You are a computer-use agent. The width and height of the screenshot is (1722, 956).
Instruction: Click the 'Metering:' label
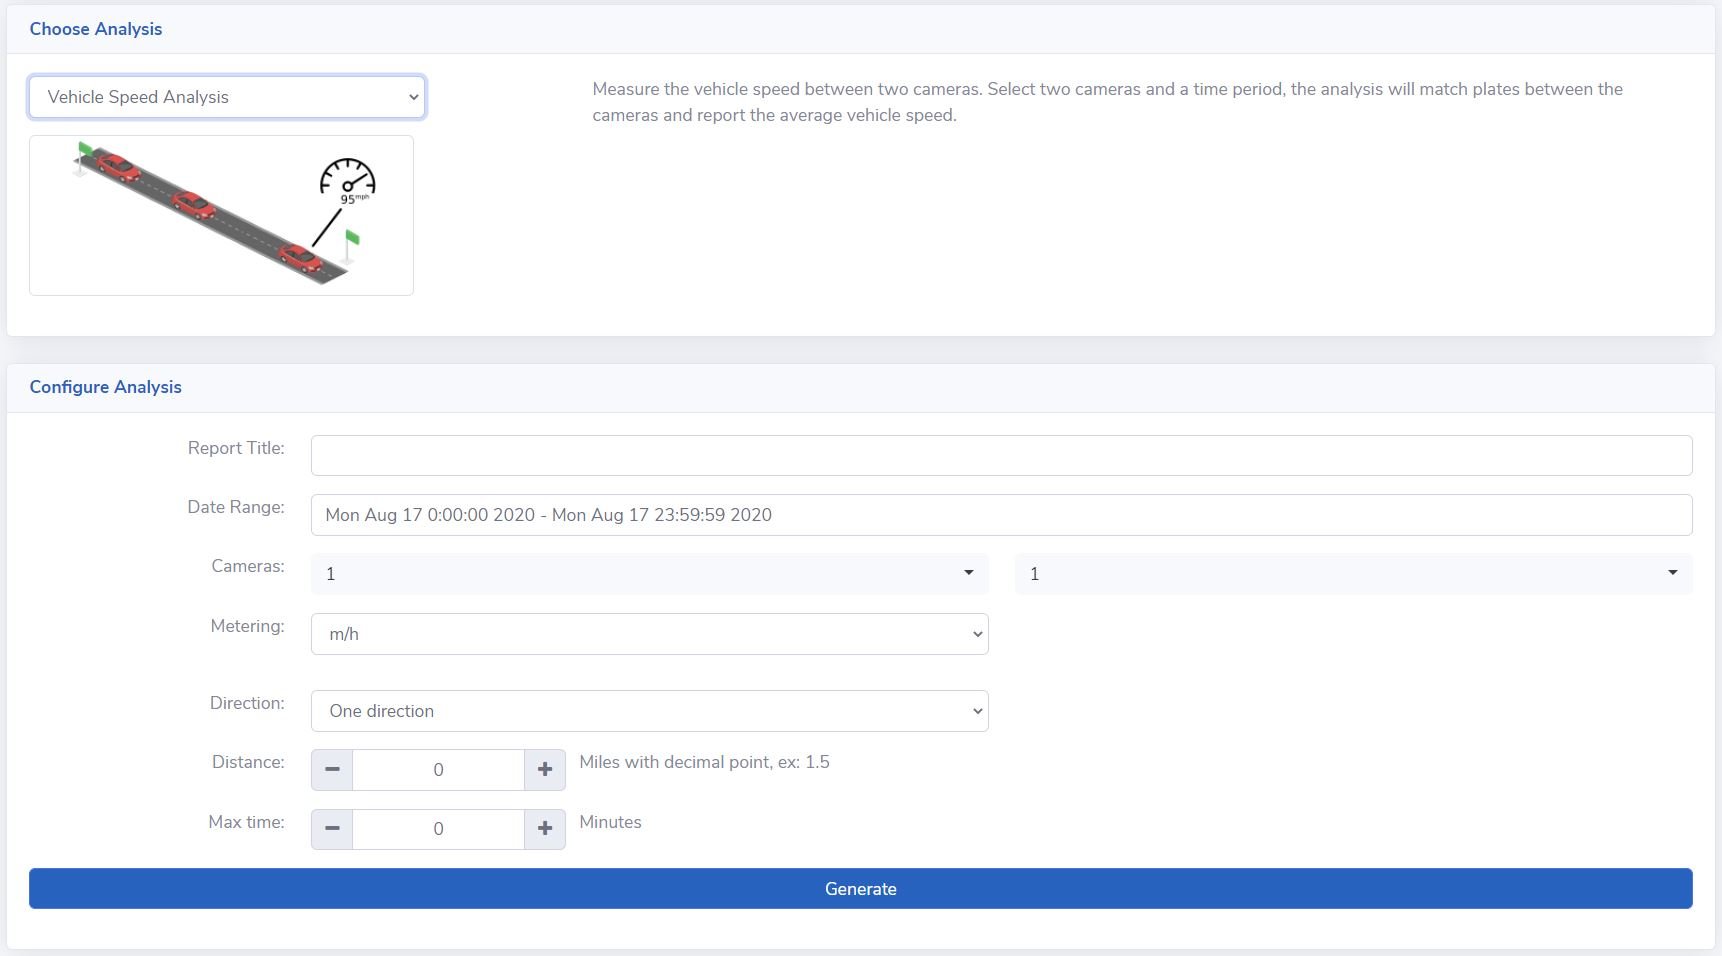tap(247, 626)
